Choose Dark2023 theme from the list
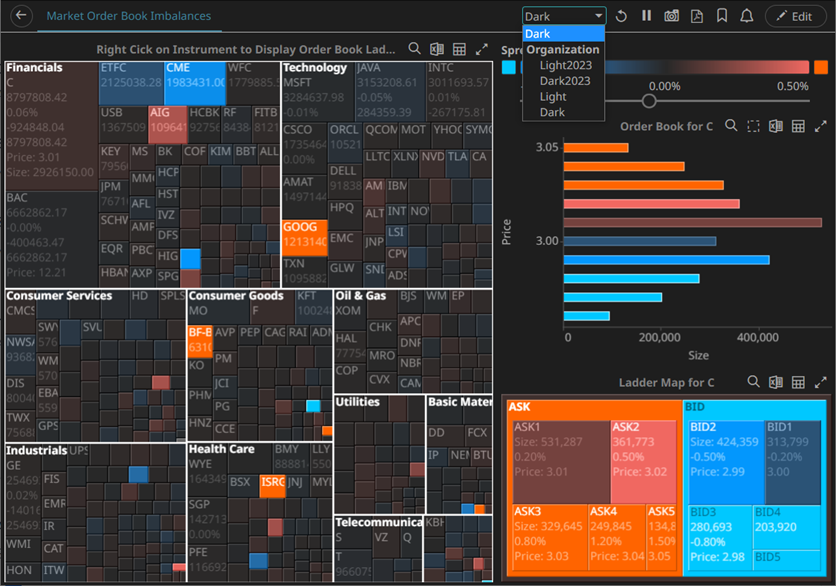This screenshot has height=586, width=836. click(565, 81)
